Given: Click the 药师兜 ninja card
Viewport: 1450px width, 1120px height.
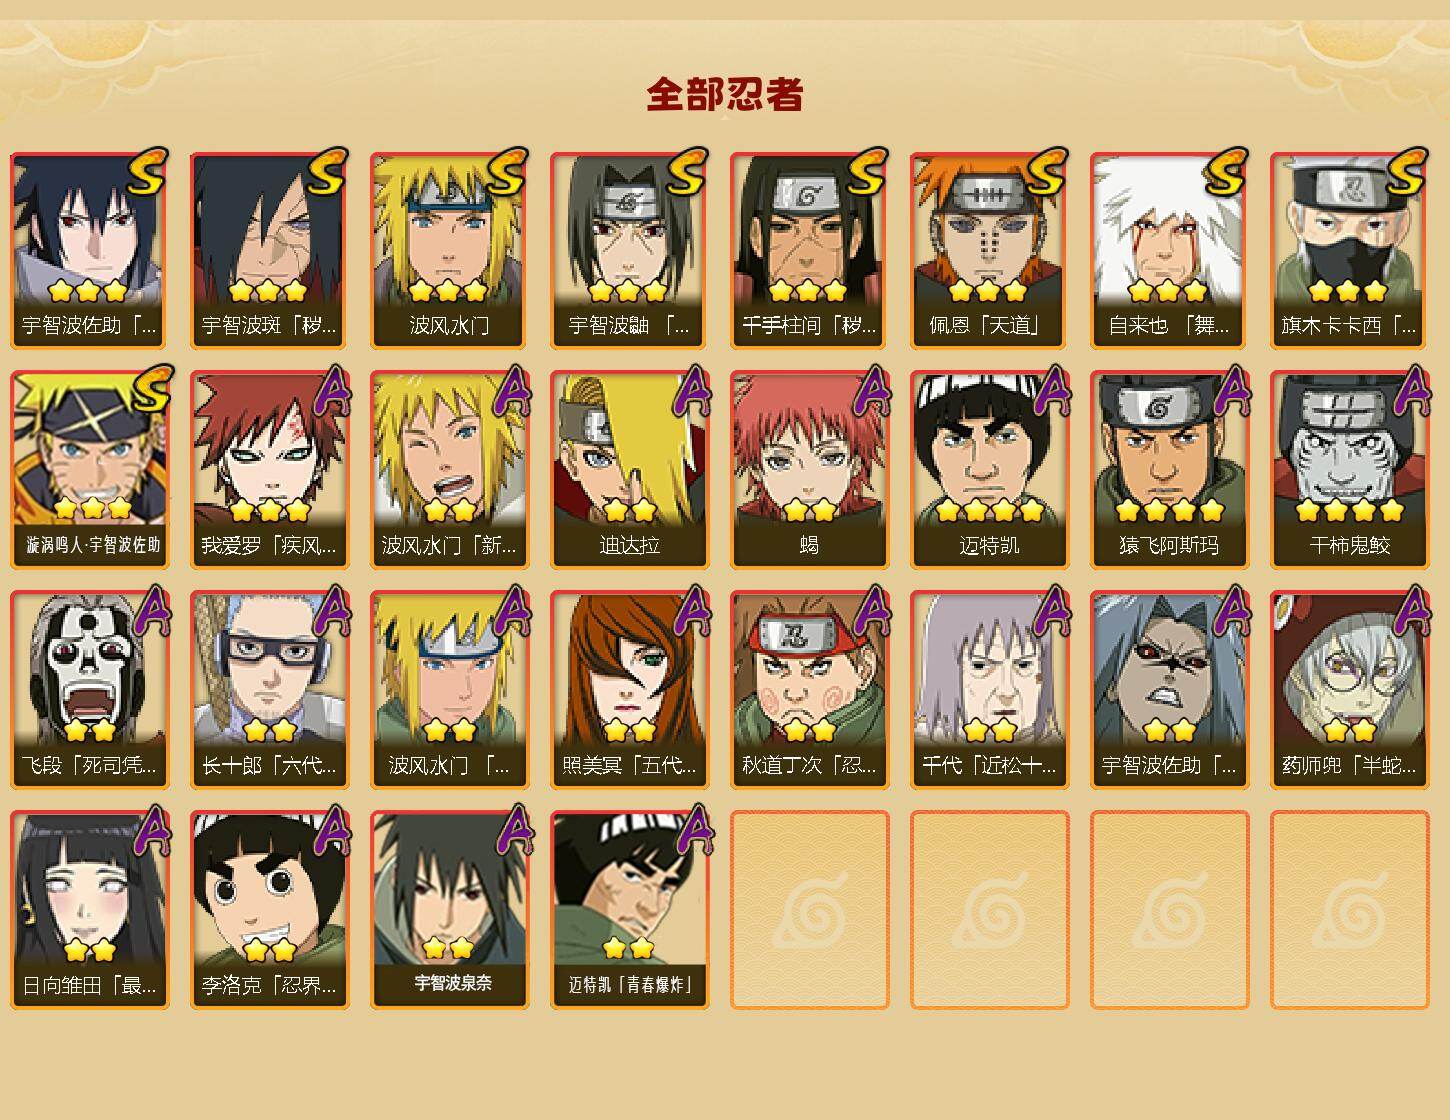Looking at the screenshot, I should (1349, 690).
